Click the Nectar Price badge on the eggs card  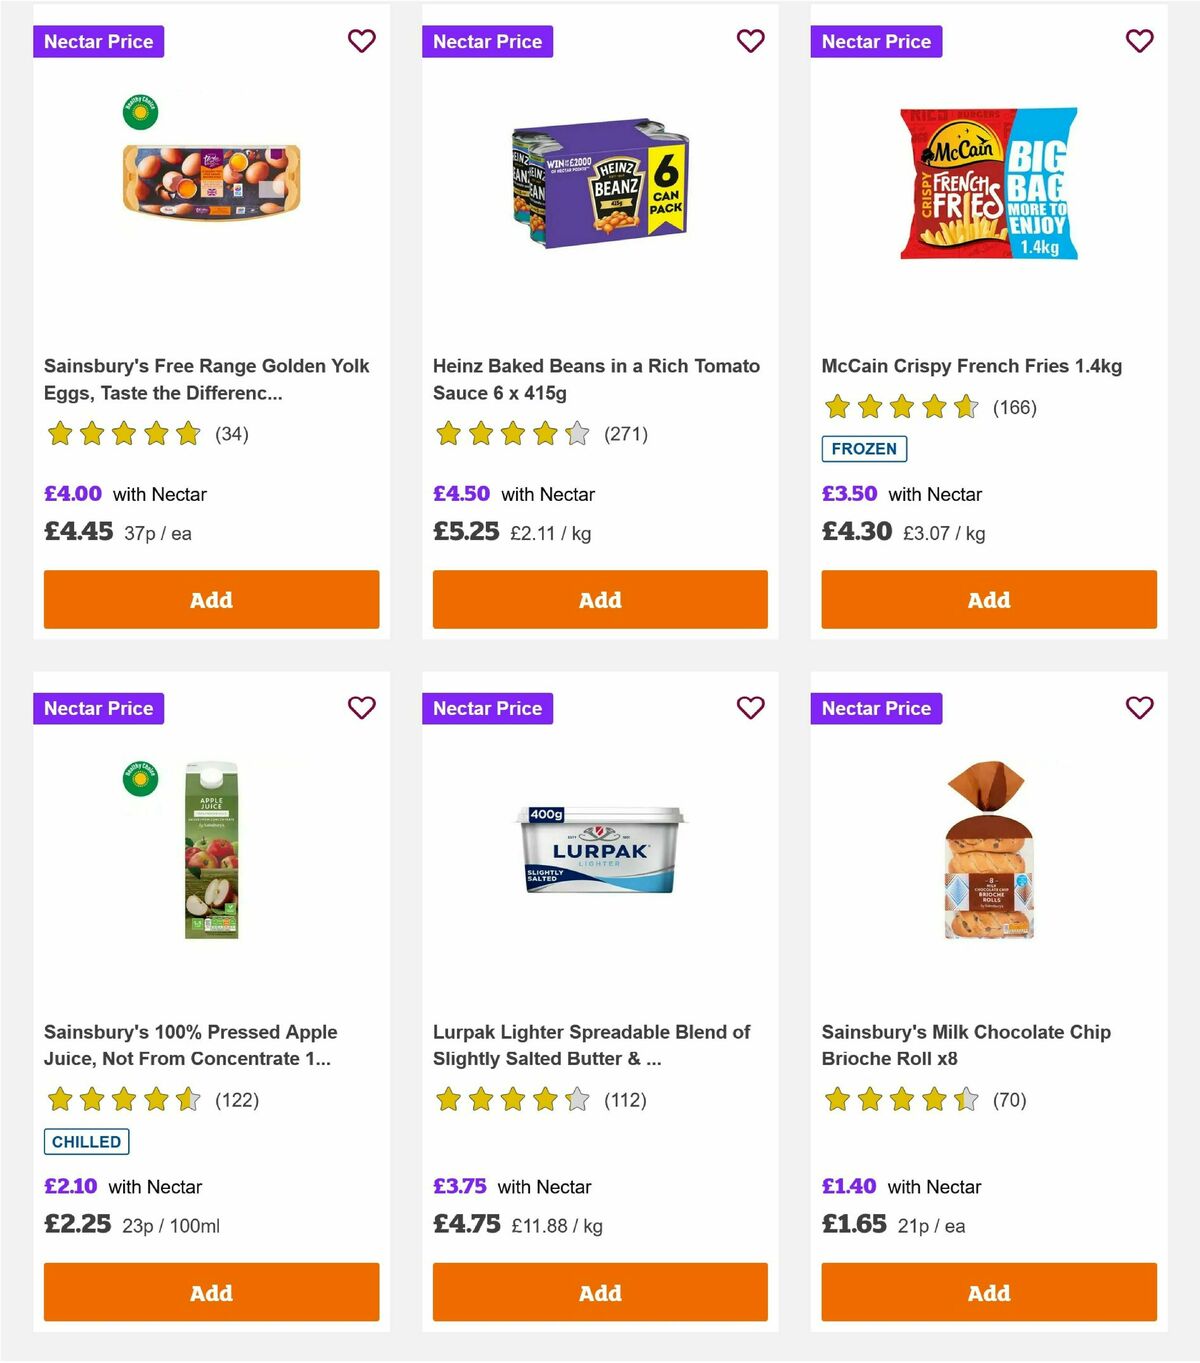[x=99, y=41]
